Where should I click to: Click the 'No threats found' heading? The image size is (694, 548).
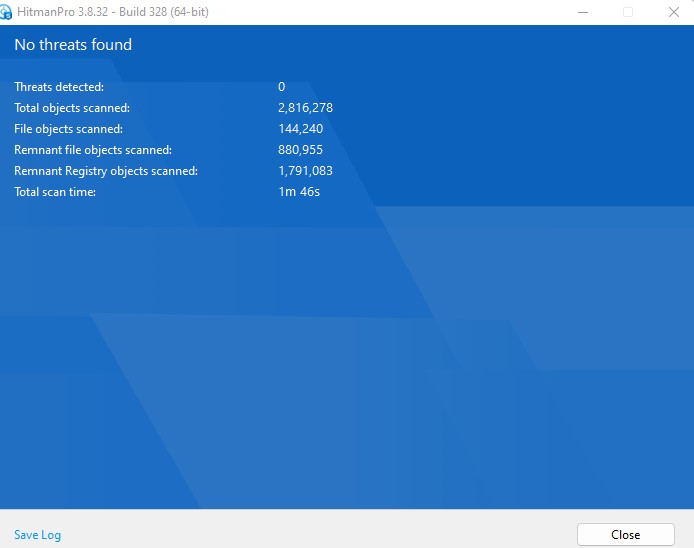73,45
